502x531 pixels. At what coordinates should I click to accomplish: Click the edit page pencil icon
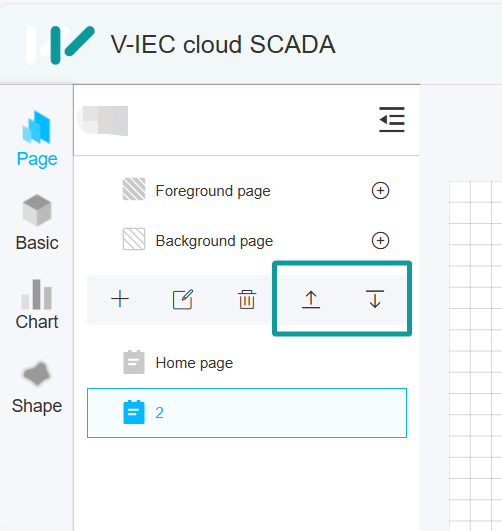(x=183, y=299)
